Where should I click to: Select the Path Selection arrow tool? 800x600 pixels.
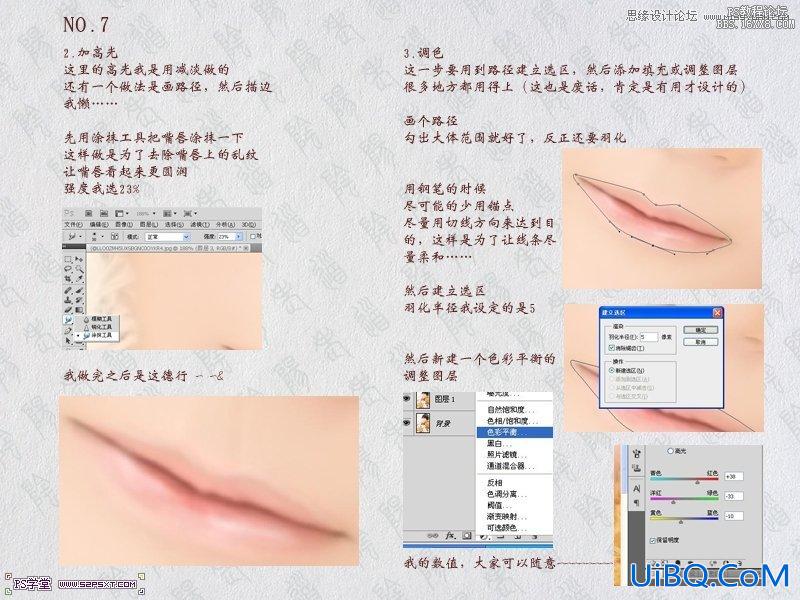pyautogui.click(x=68, y=341)
